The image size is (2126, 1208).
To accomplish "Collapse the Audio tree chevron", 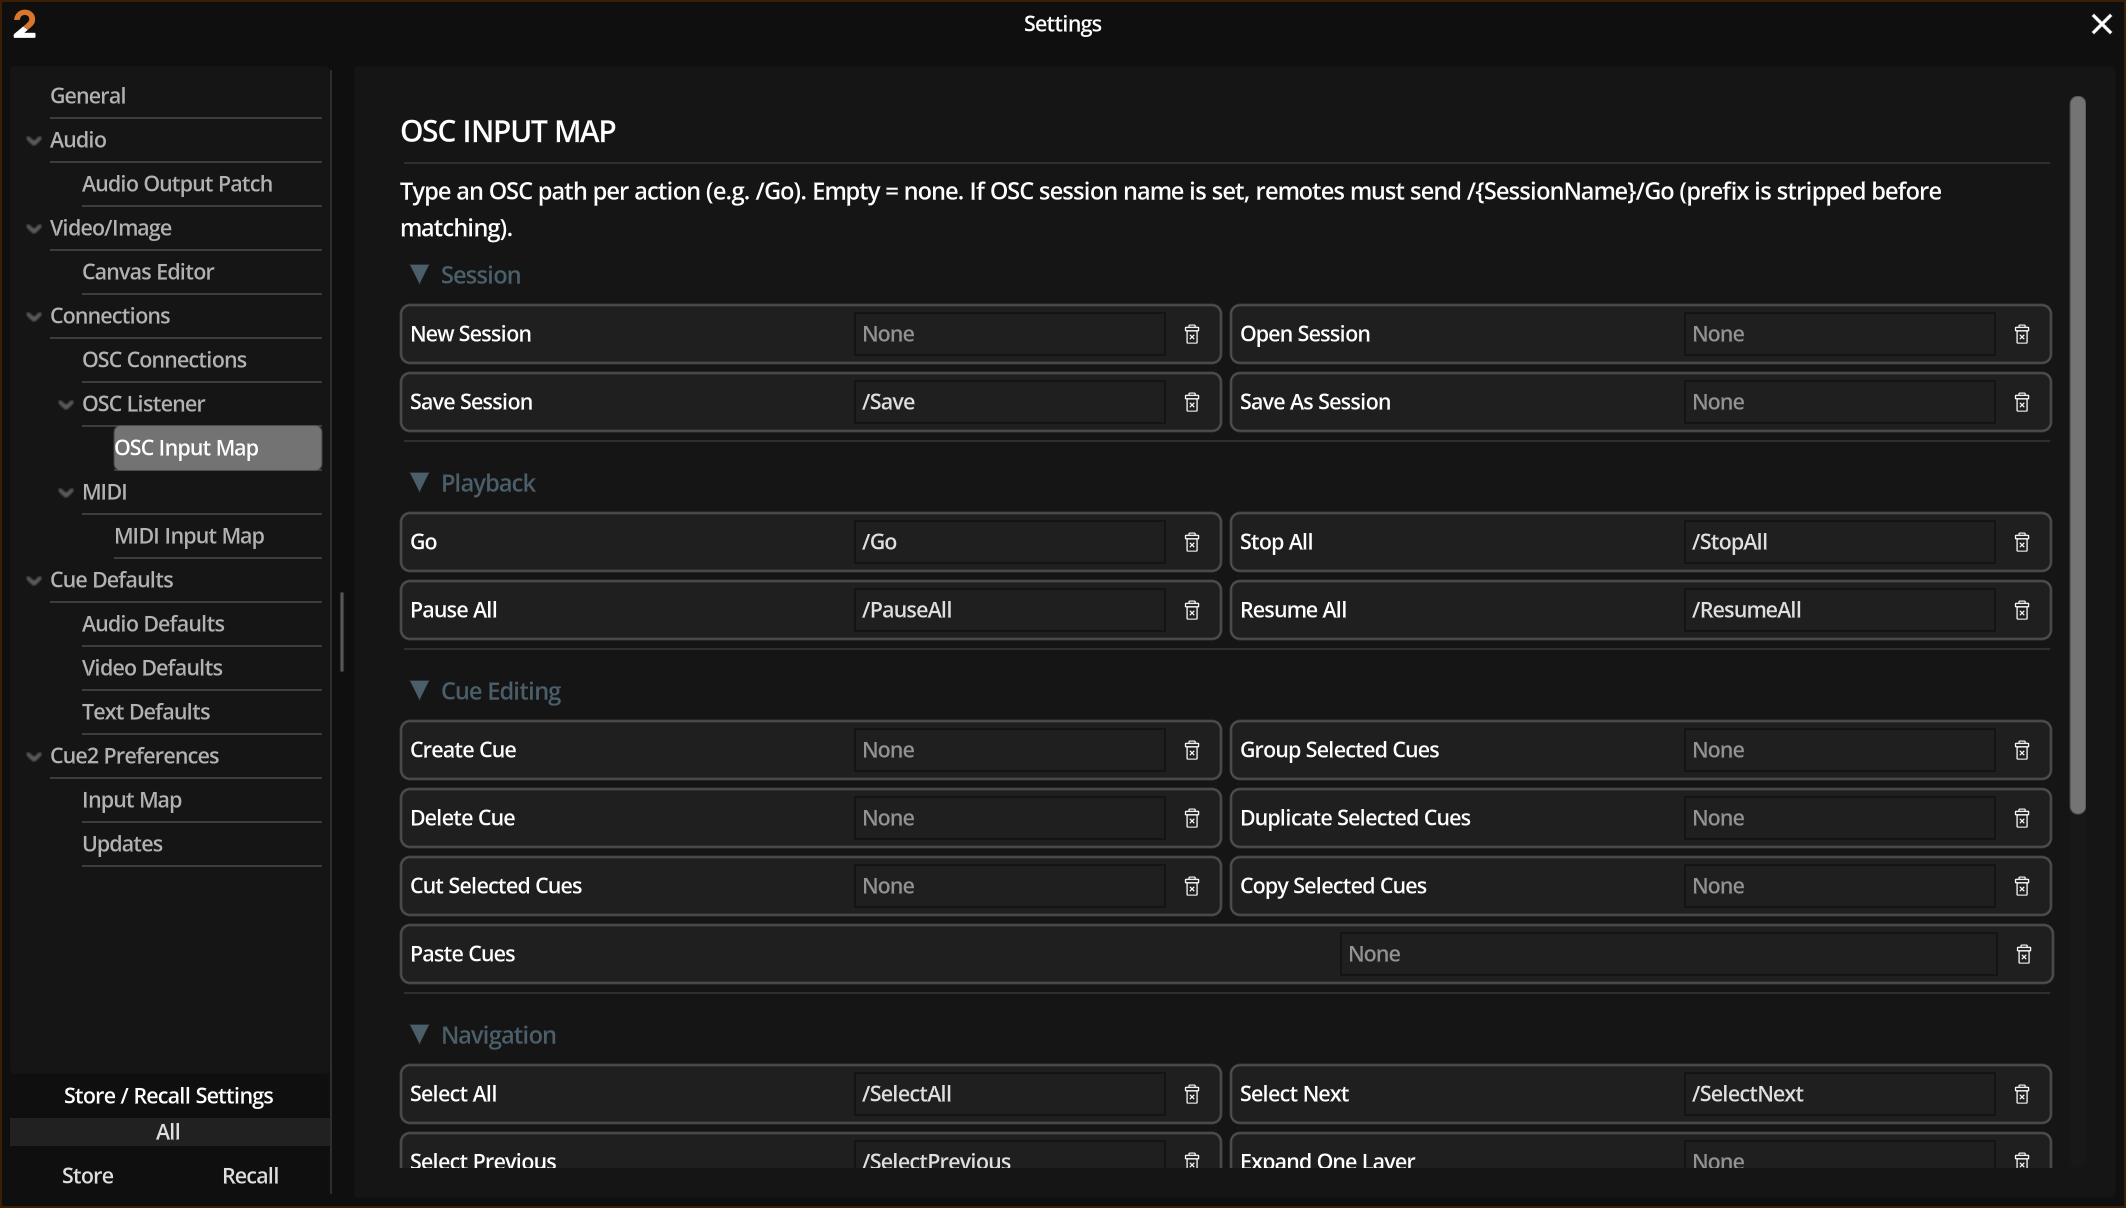I will [34, 141].
